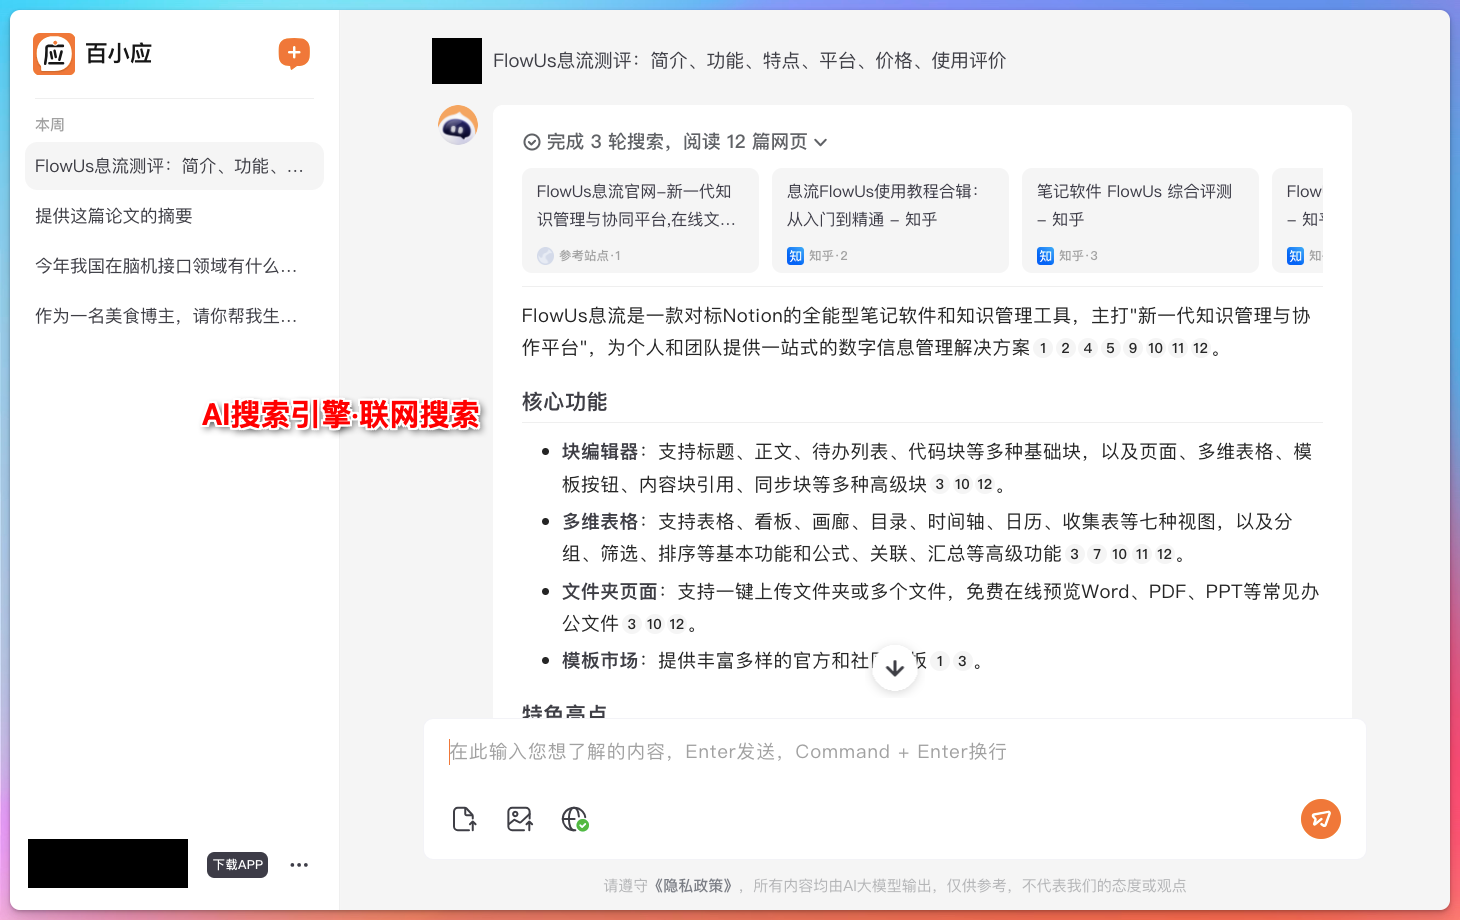
Task: Click the 模板市场 bold term
Action: click(600, 661)
